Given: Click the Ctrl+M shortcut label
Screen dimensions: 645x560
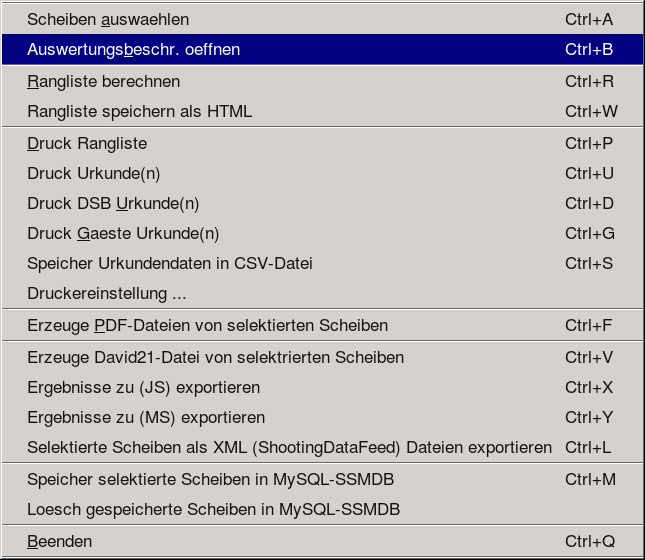Looking at the screenshot, I should [591, 479].
